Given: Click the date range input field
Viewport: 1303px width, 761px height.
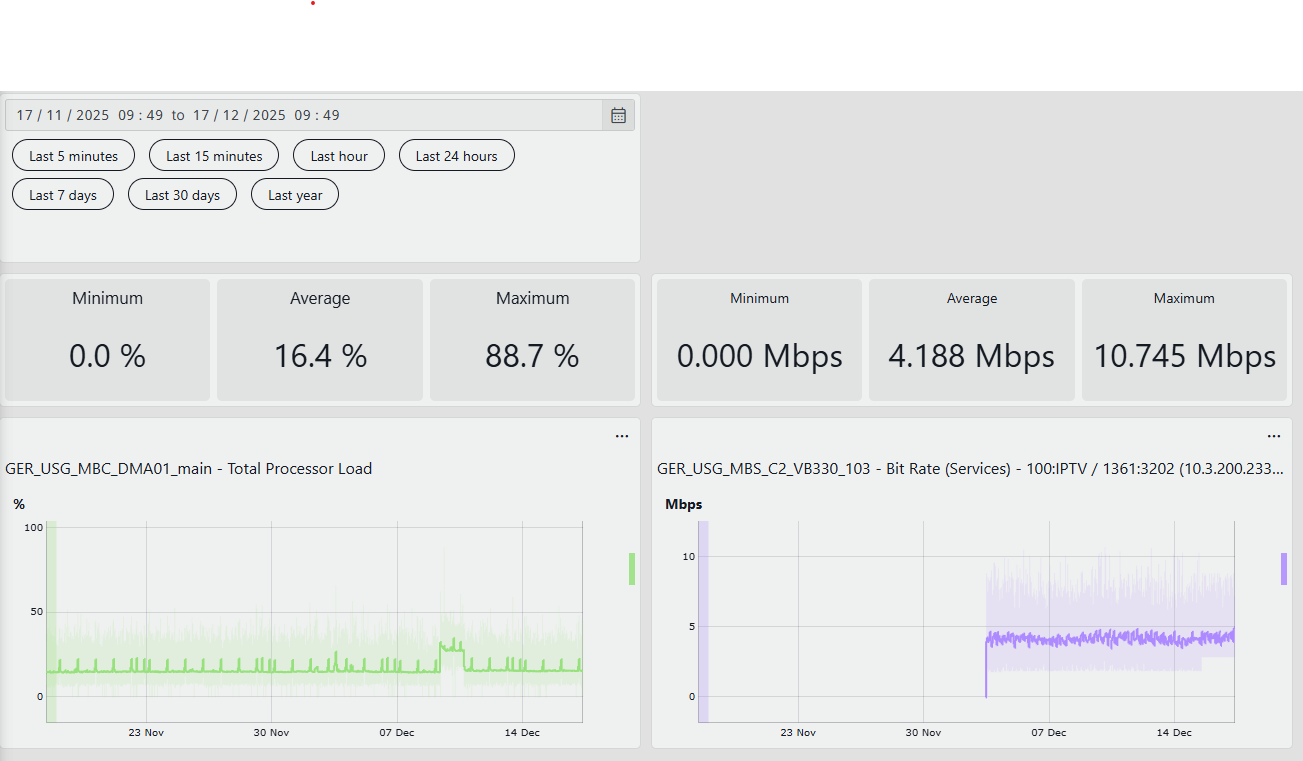Looking at the screenshot, I should [300, 115].
